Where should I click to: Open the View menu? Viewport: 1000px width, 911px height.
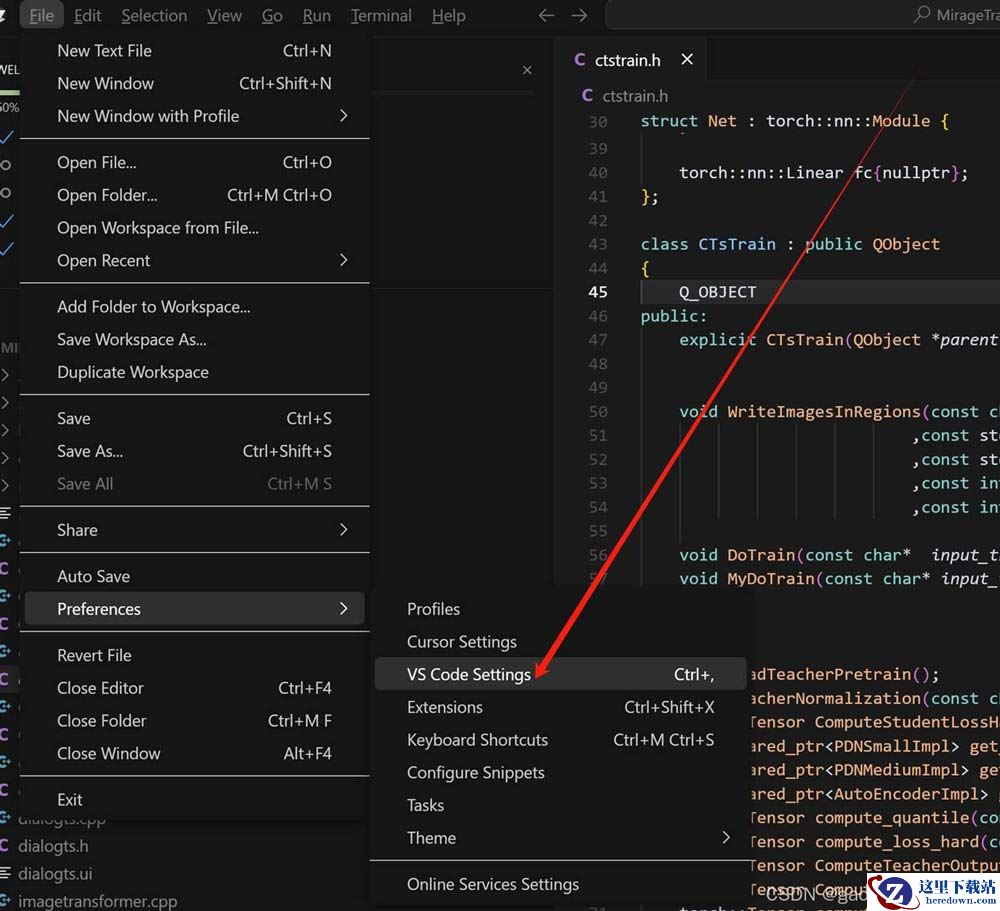(x=224, y=15)
